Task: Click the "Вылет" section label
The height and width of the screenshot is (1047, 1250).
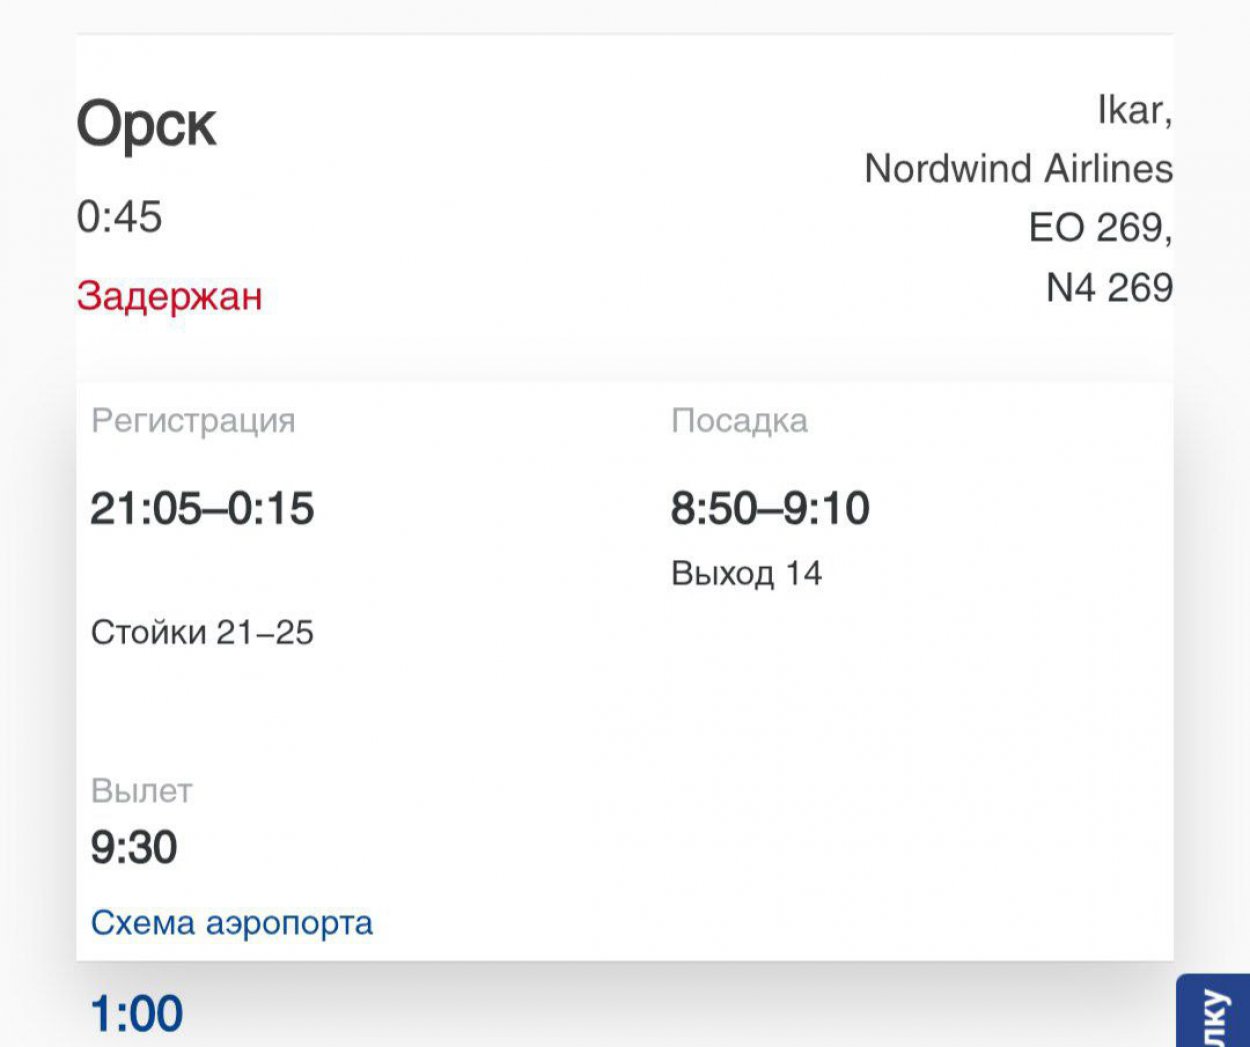Action: [x=141, y=790]
